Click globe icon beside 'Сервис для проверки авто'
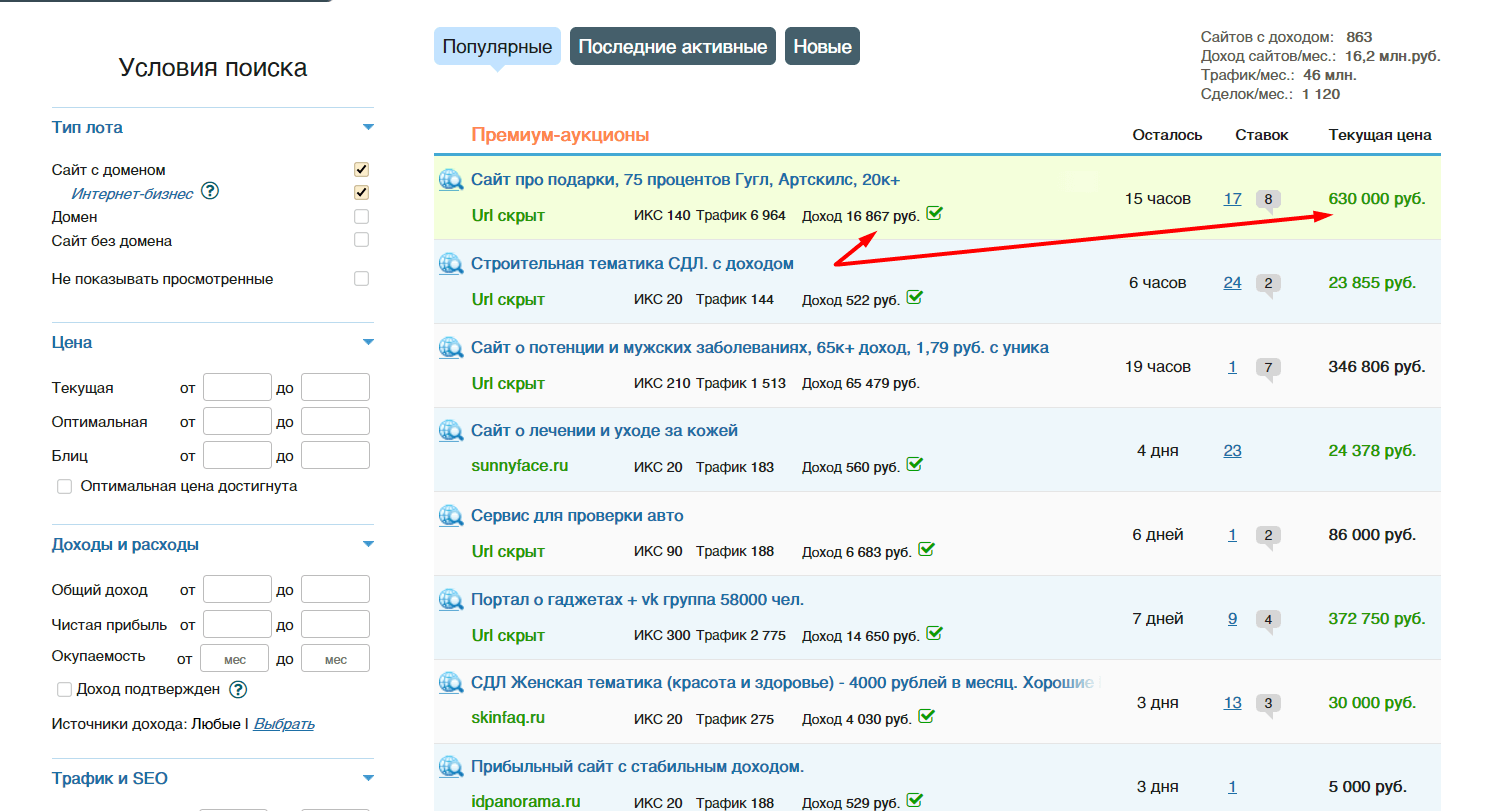Image resolution: width=1505 pixels, height=811 pixels. 450,516
